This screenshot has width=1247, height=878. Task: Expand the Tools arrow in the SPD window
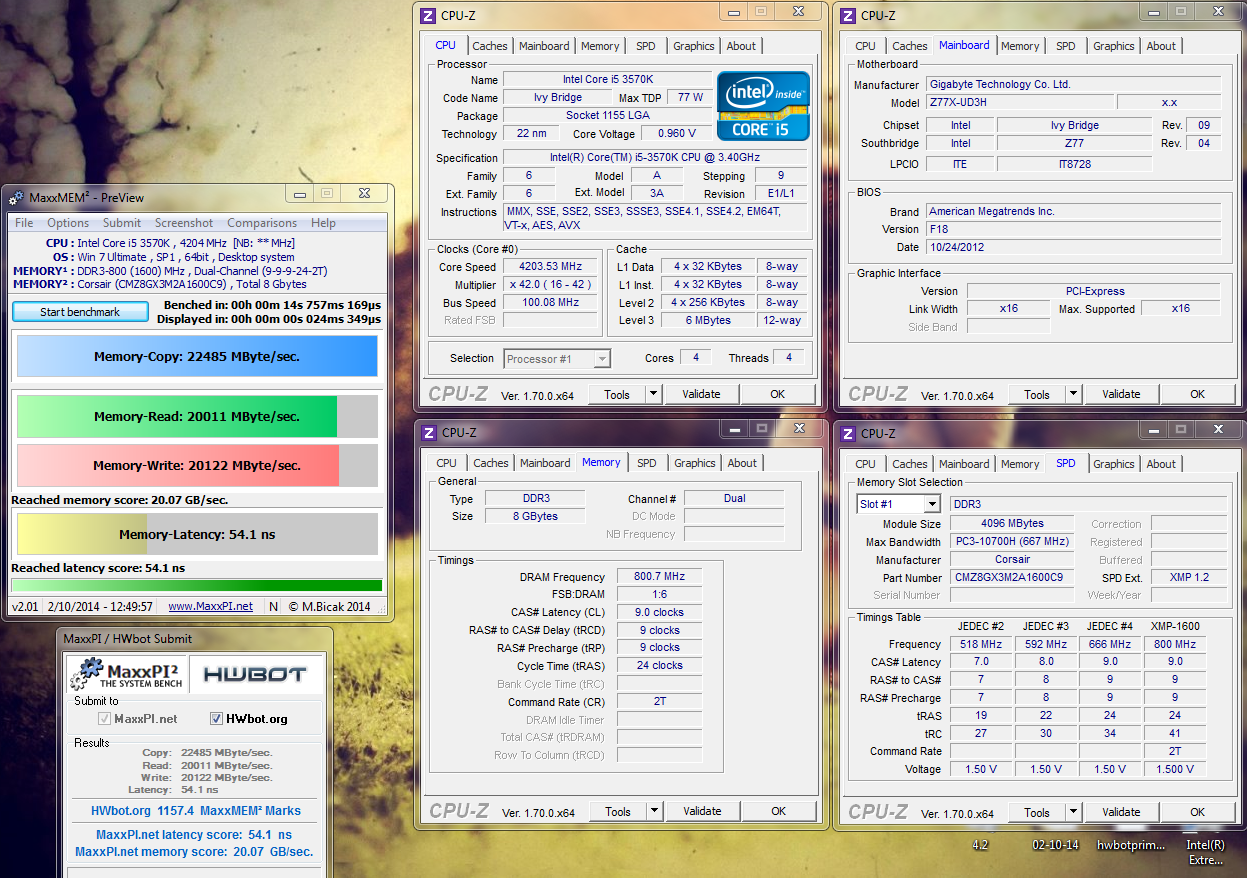1074,812
